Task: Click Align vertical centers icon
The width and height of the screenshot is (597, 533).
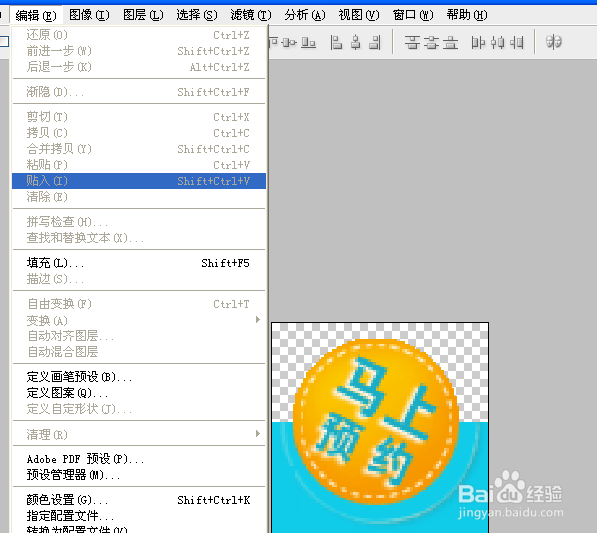Action: pos(289,42)
